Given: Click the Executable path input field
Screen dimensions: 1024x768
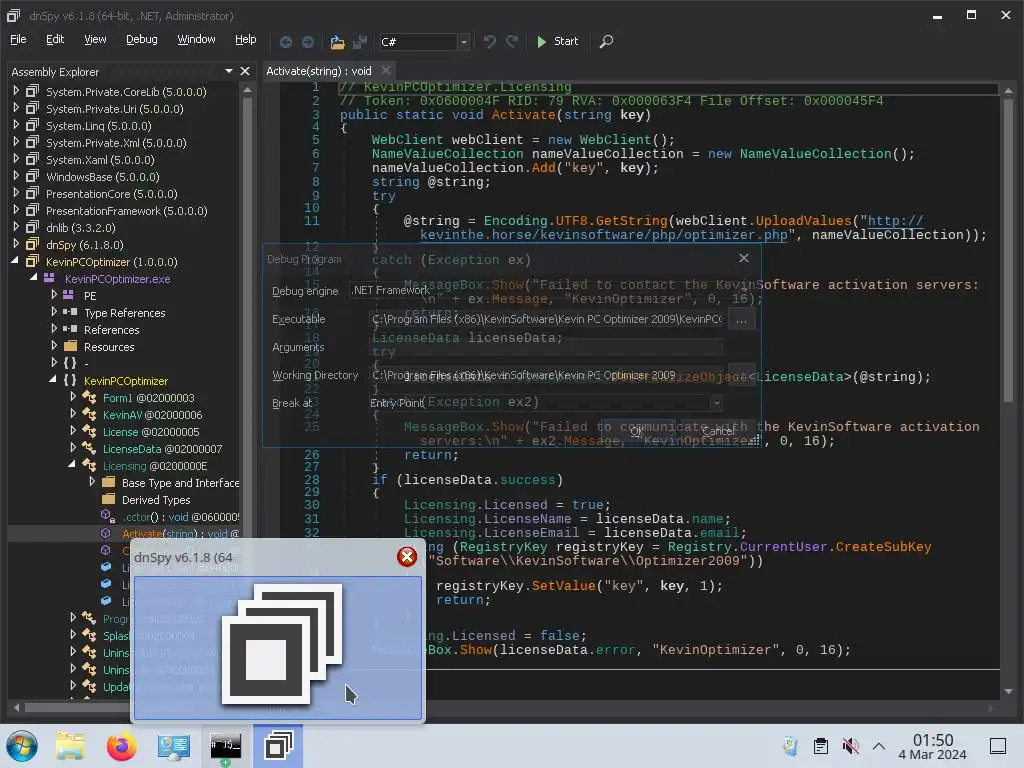Looking at the screenshot, I should click(546, 319).
